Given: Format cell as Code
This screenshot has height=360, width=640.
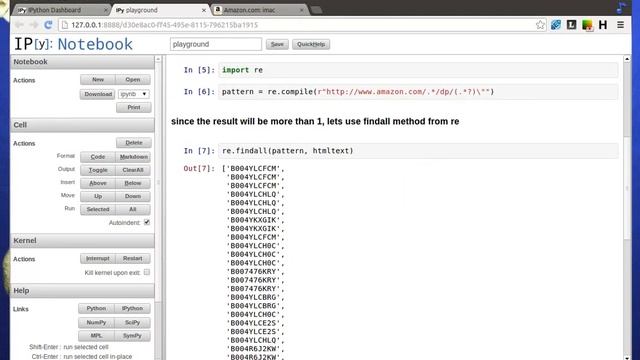Looking at the screenshot, I should click(x=98, y=157).
